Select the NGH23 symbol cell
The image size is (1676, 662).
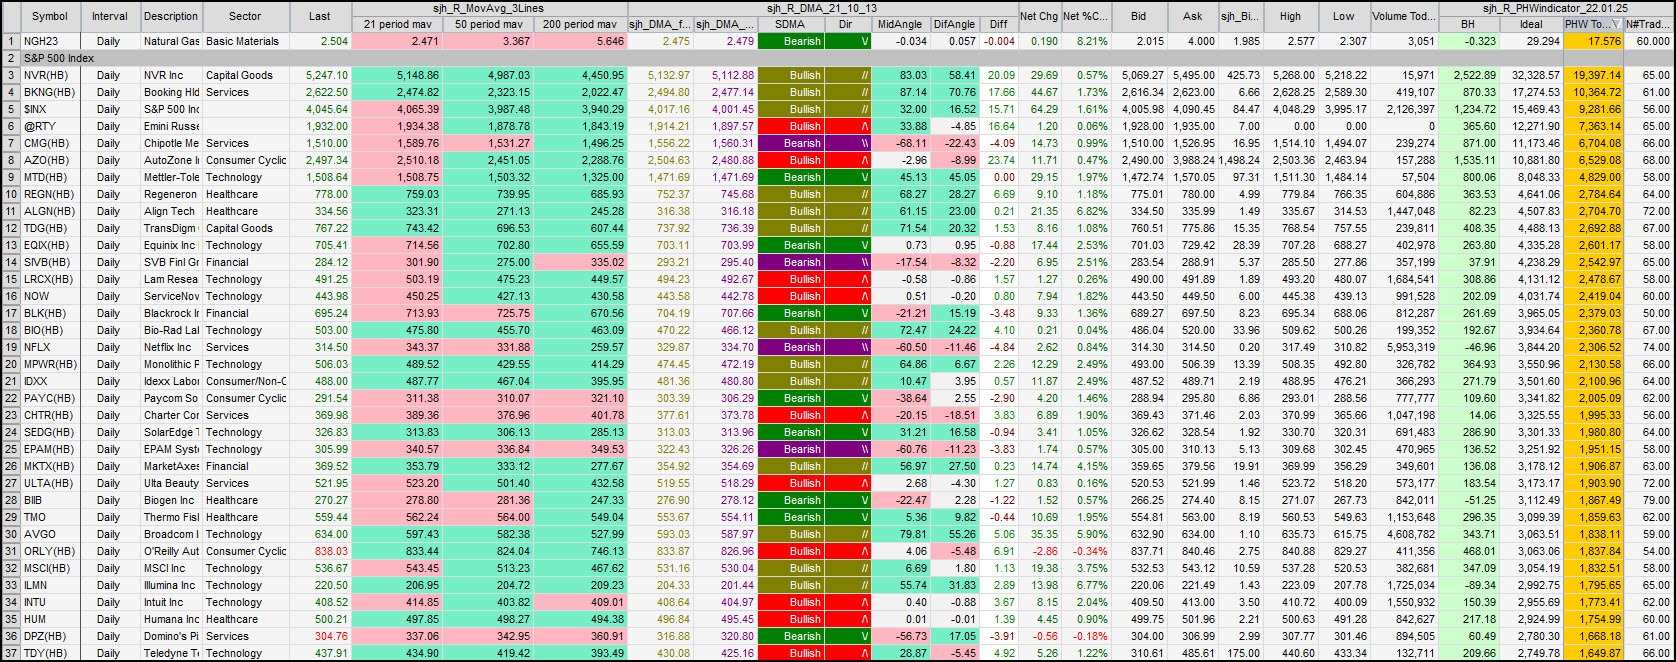(51, 41)
